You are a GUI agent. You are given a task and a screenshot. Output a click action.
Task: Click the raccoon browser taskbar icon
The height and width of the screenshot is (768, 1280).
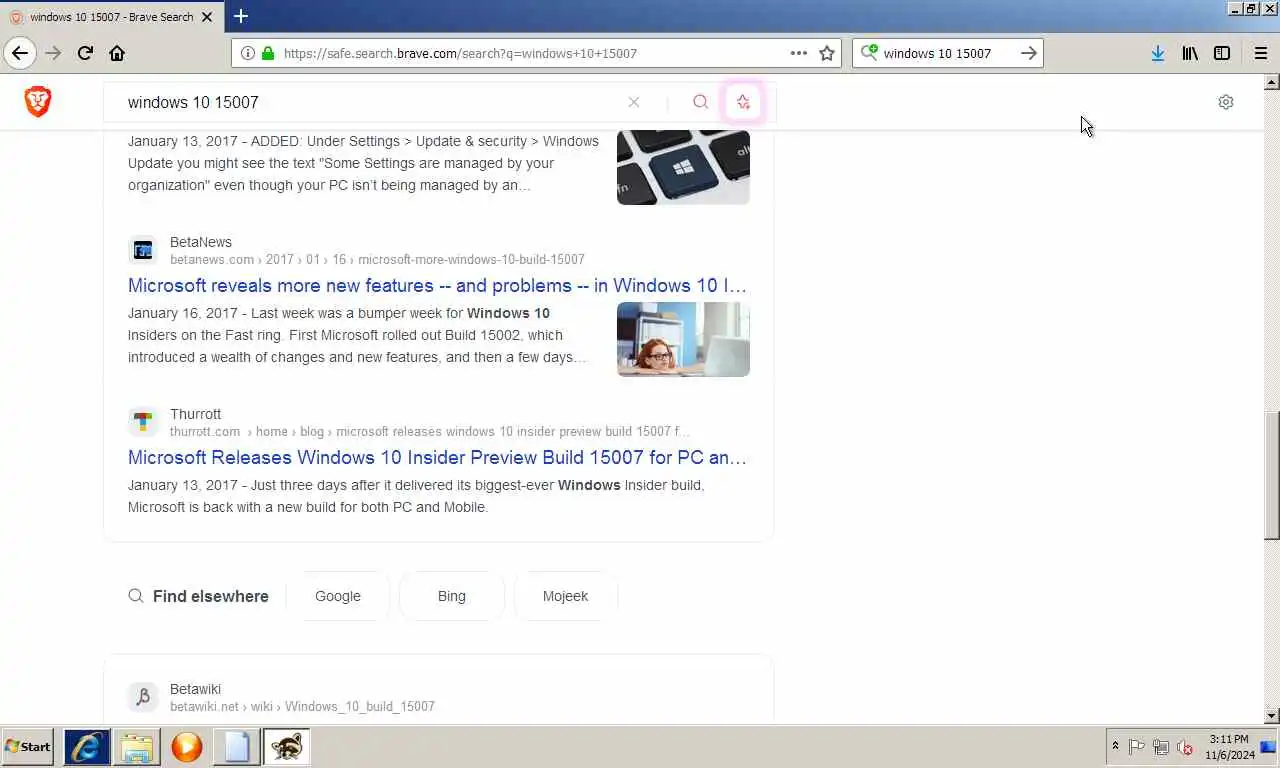pos(287,747)
